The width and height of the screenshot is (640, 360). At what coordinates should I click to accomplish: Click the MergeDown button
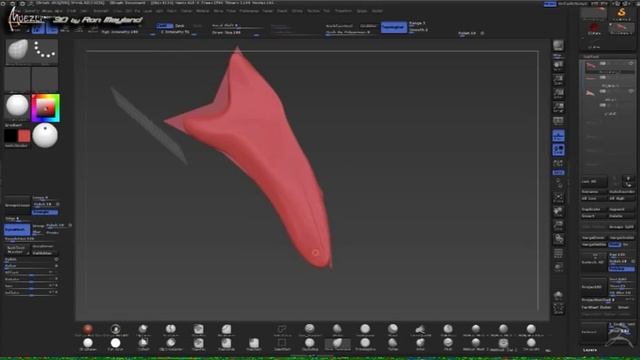(593, 238)
